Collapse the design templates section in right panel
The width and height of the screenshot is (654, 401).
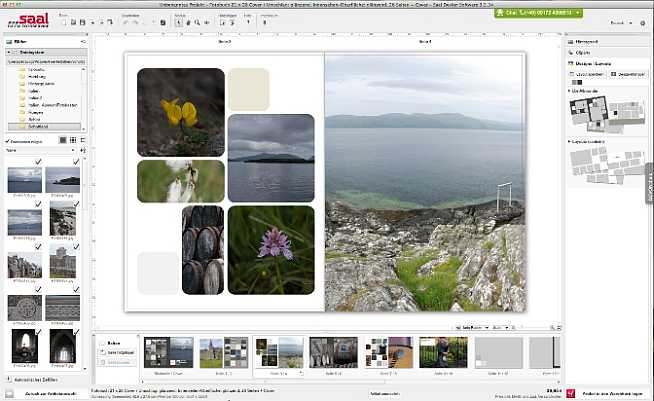click(x=569, y=91)
